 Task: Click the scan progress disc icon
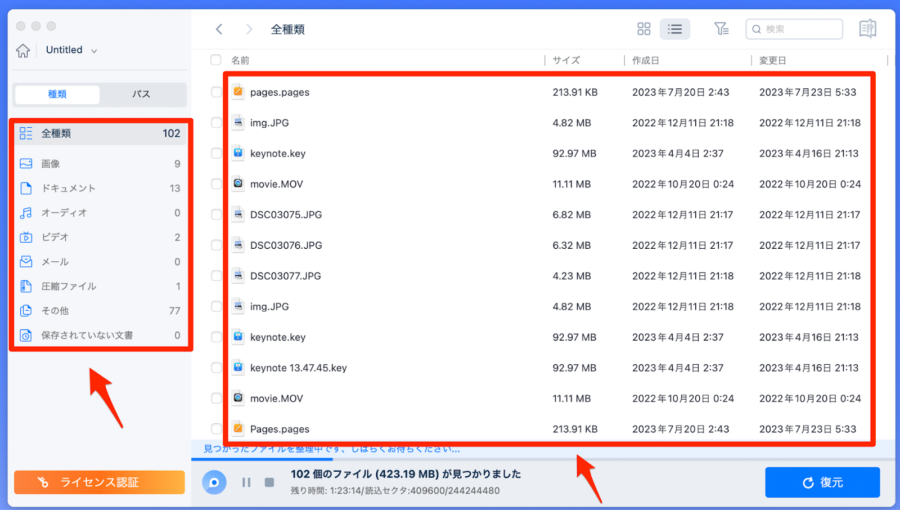(214, 482)
